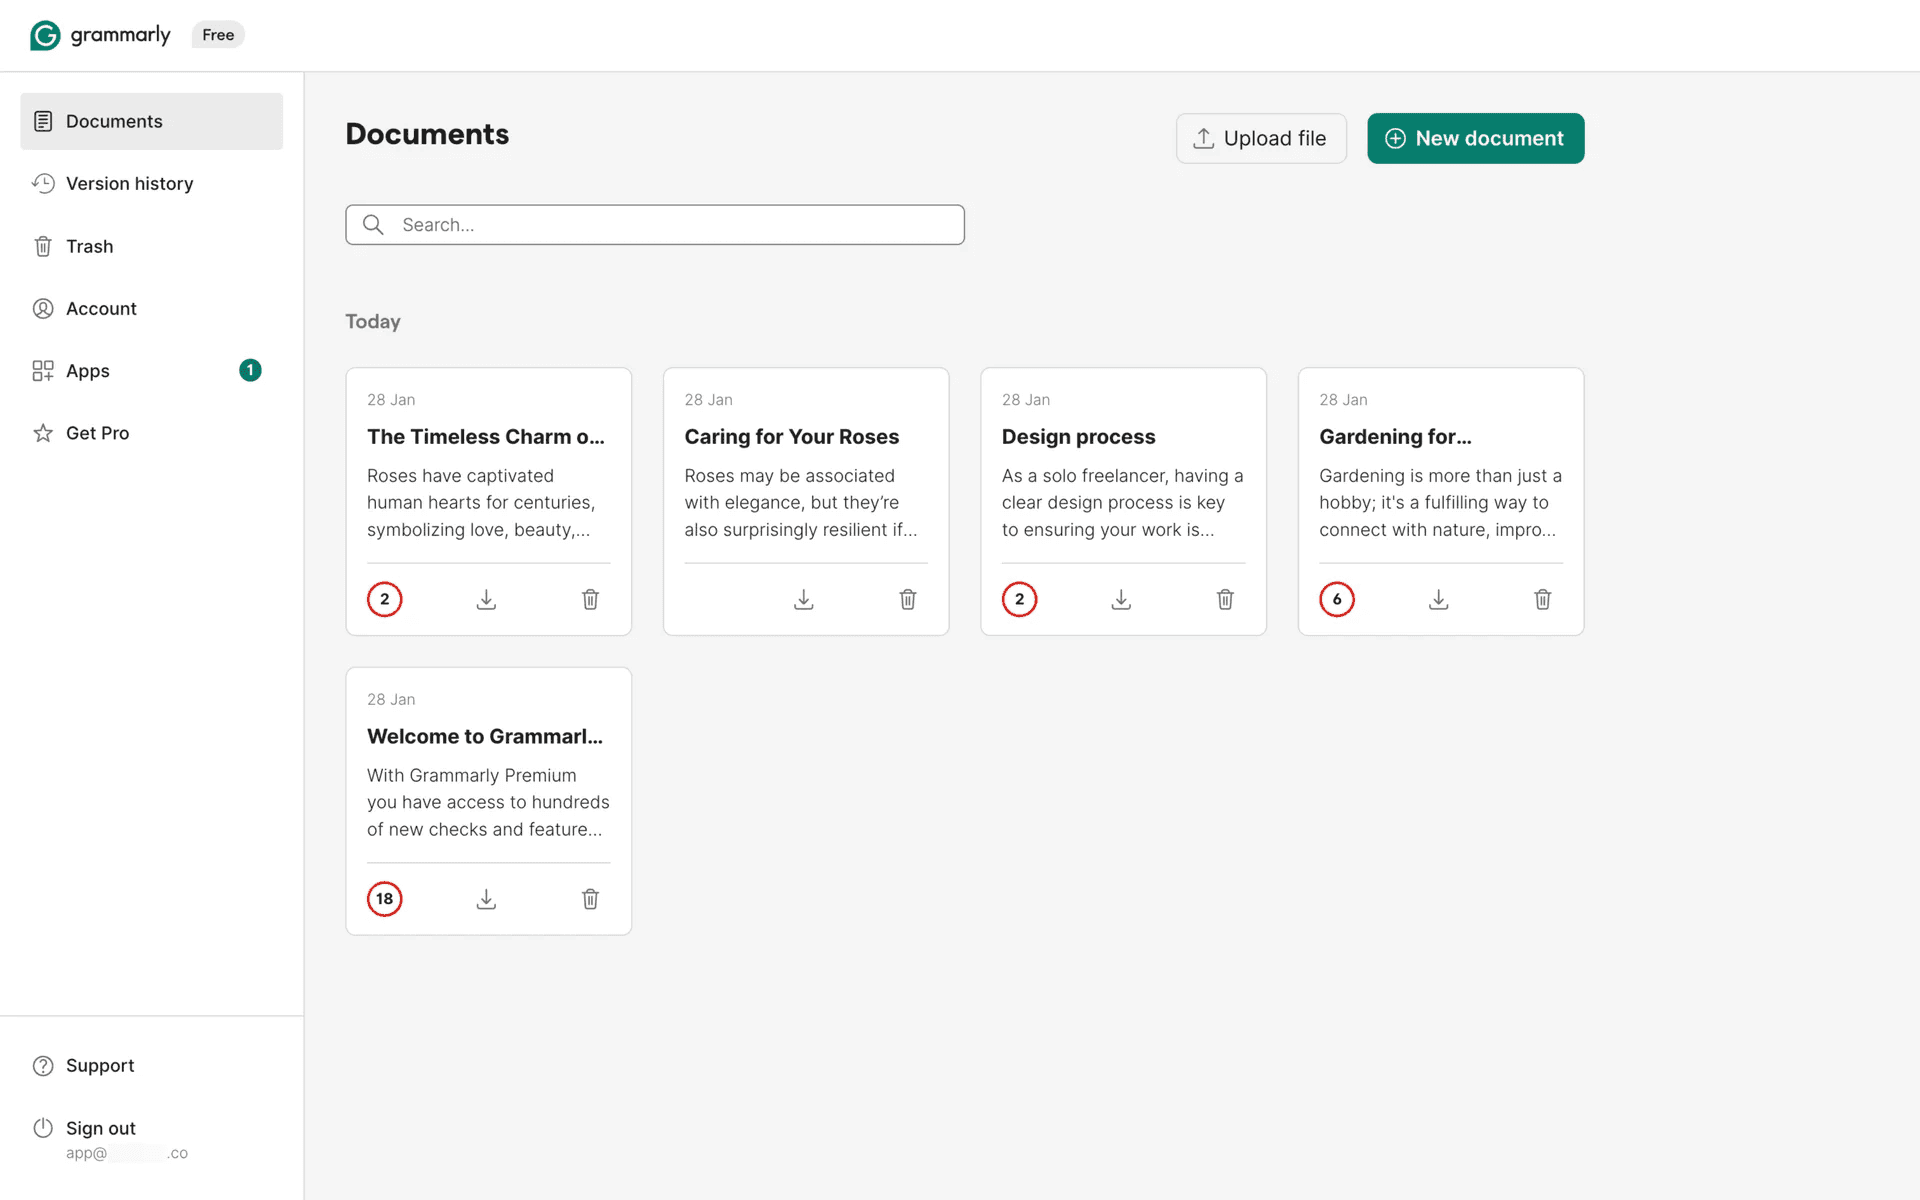Download the Caring for Your Roses document
Screen dimensions: 1920x1200
point(803,599)
